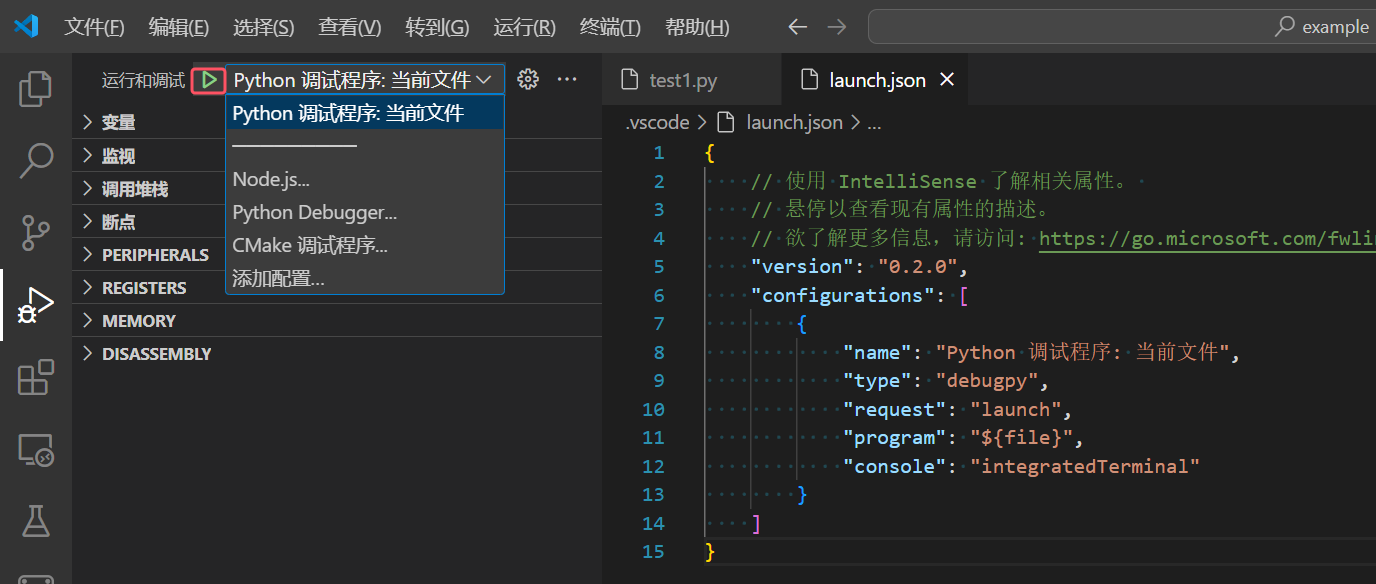
Task: Open the Source Control view
Action: pyautogui.click(x=36, y=232)
